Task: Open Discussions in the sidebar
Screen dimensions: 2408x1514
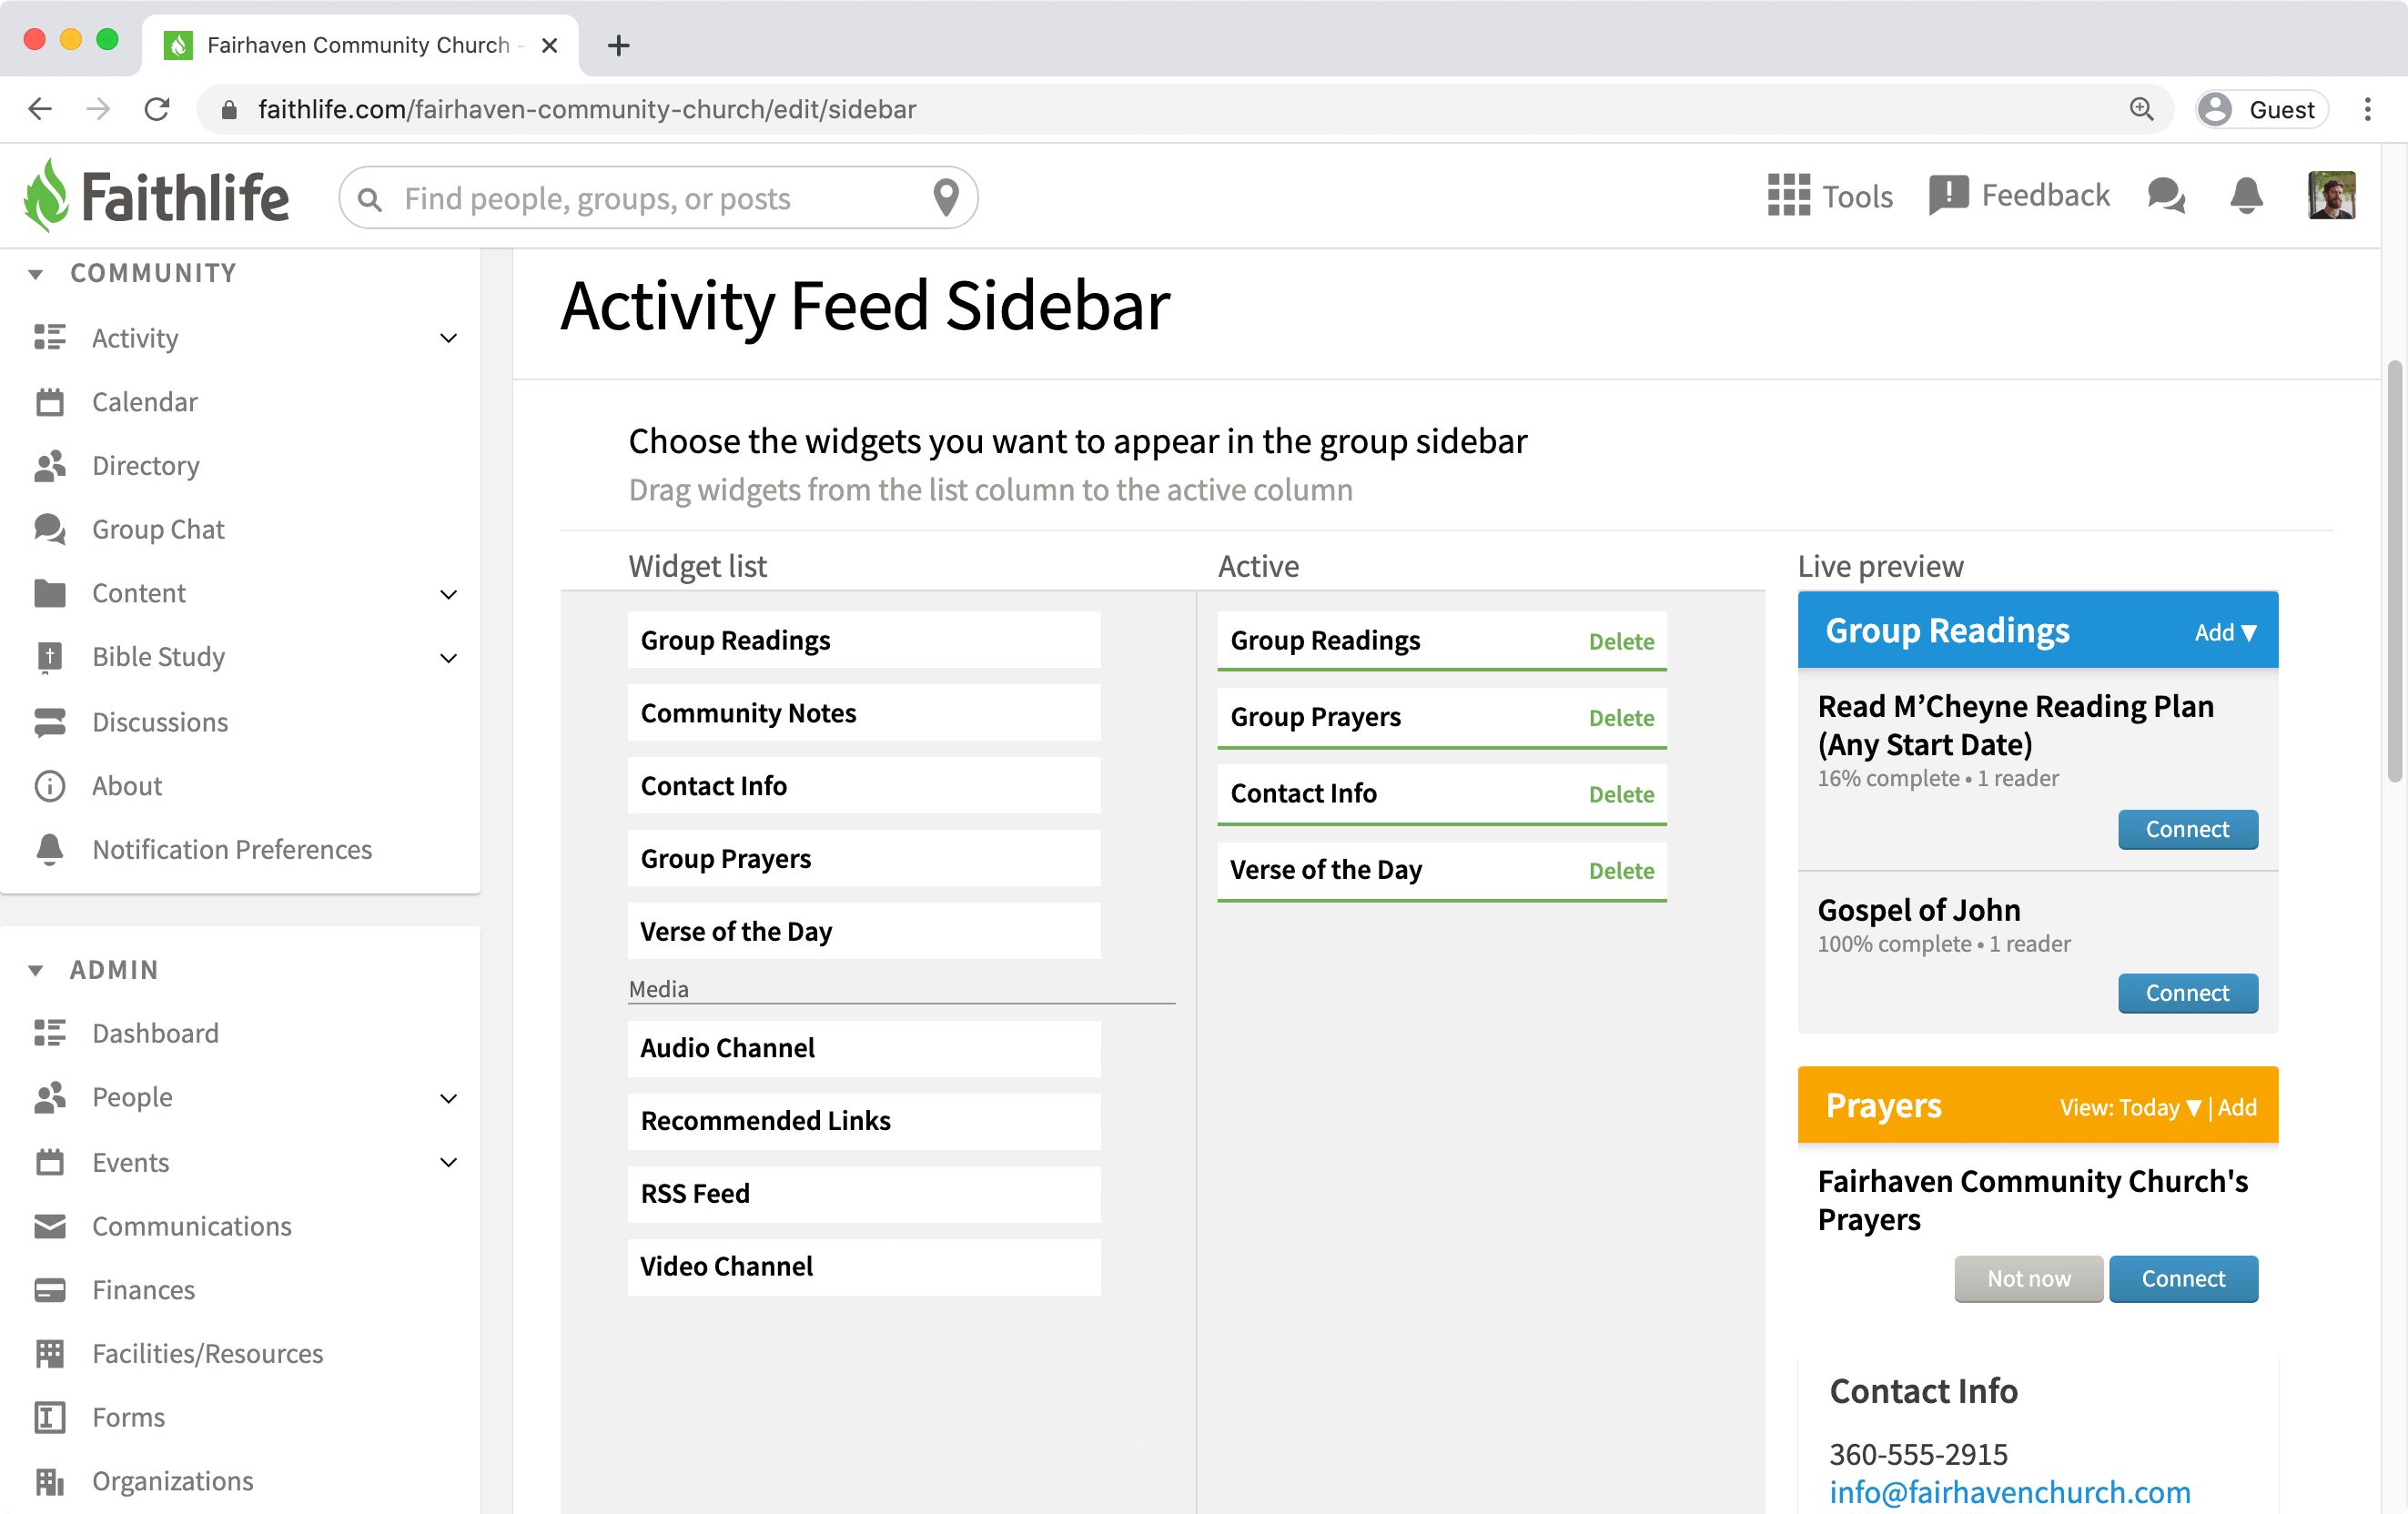Action: click(x=160, y=722)
